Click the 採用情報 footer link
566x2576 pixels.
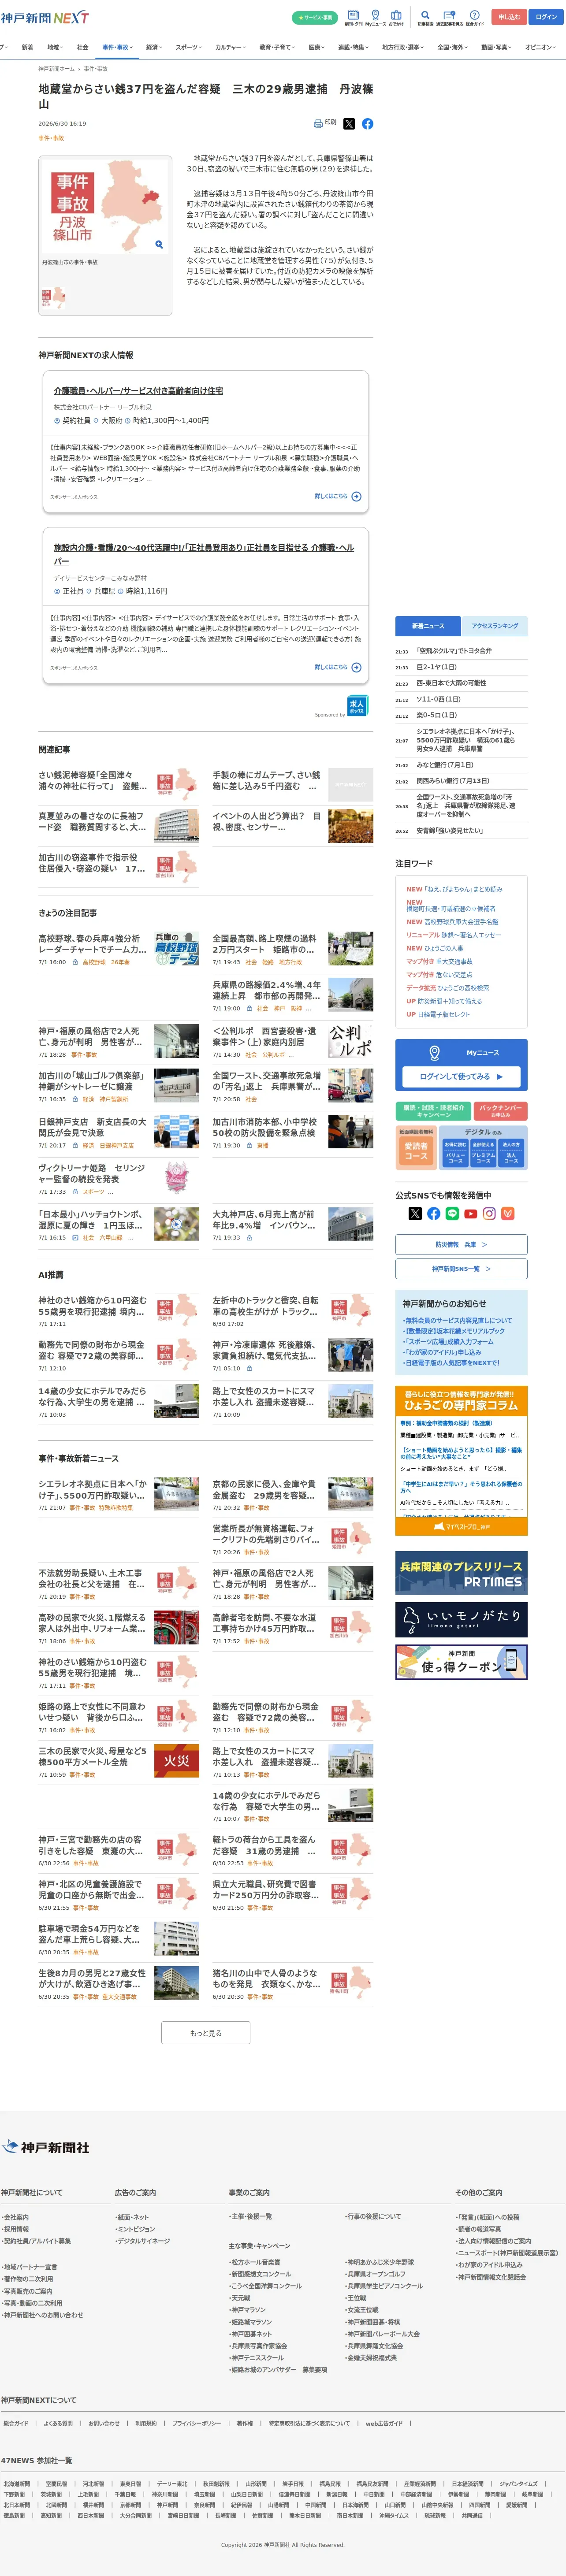(15, 2229)
